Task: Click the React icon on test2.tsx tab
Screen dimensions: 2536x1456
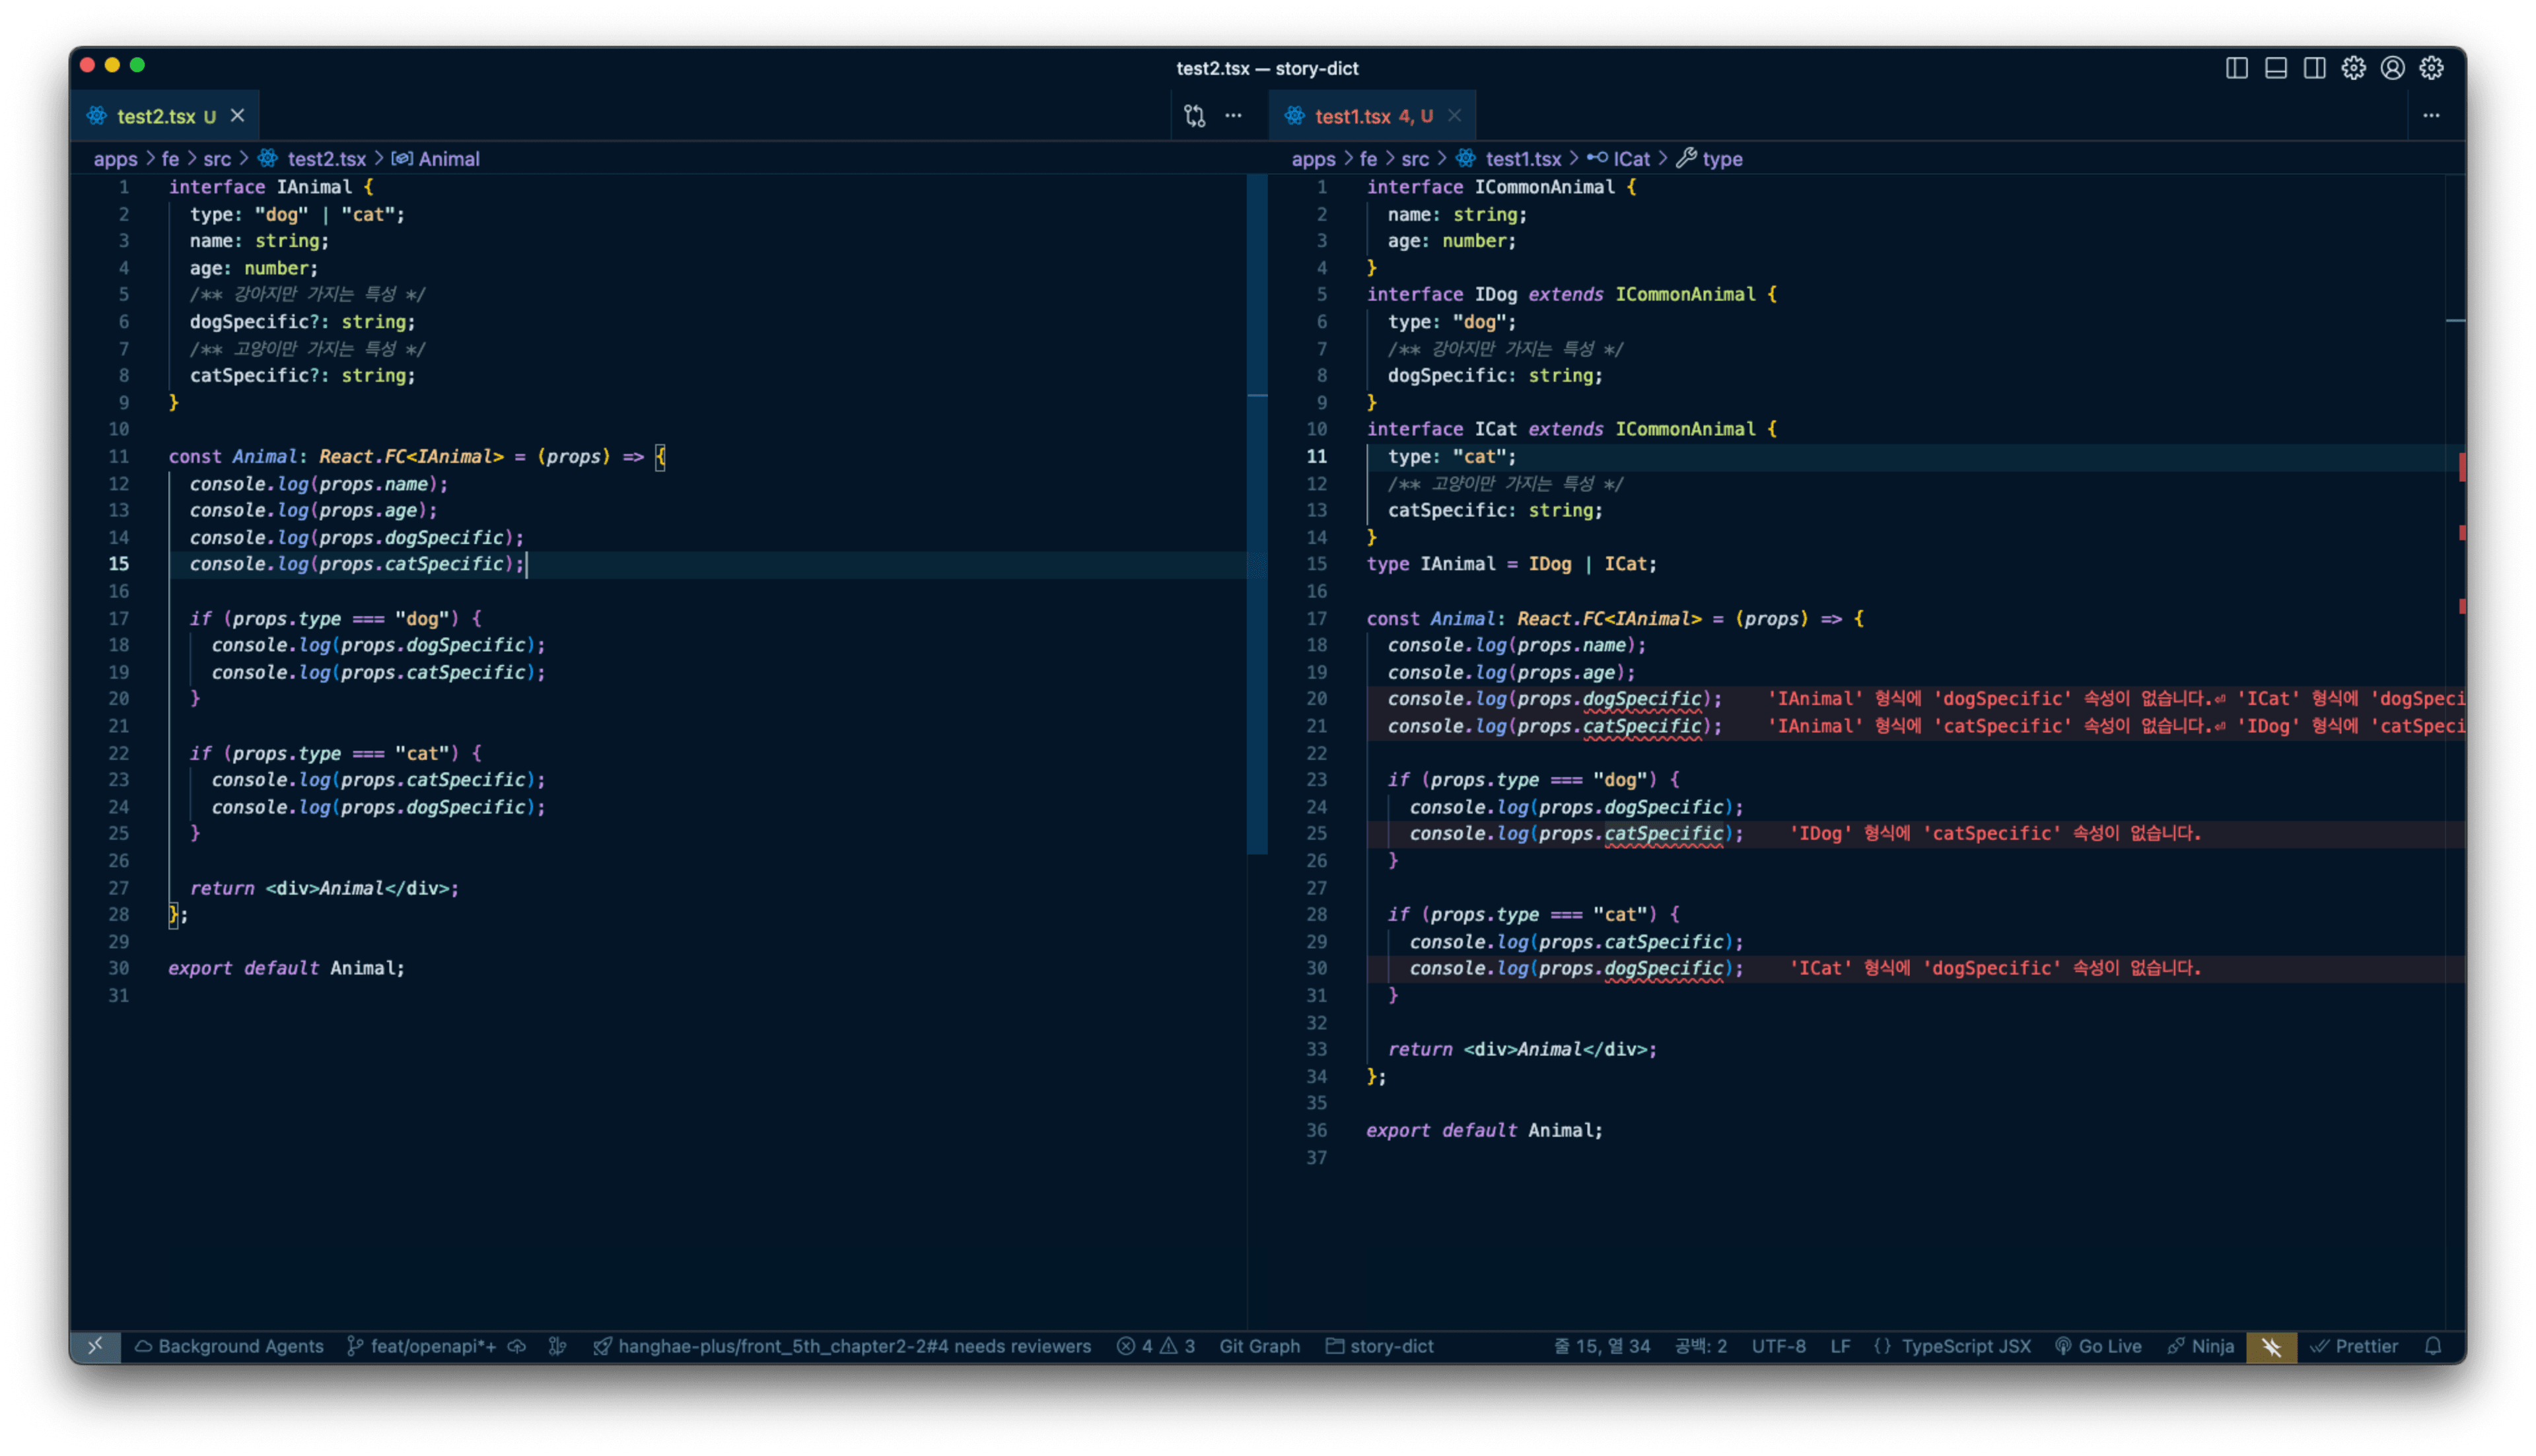Action: click(97, 116)
